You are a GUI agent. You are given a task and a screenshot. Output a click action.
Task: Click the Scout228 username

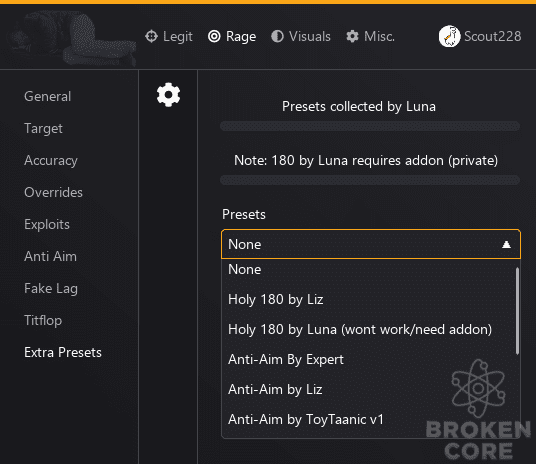(493, 36)
